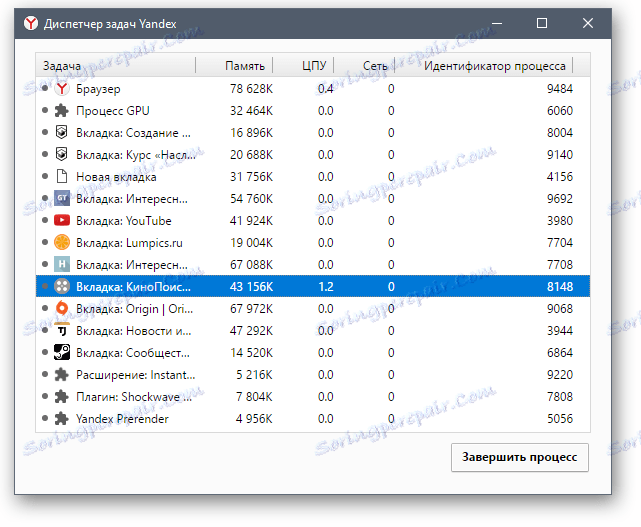
Task: Click the КиноПоиск film reel icon
Action: 62,287
